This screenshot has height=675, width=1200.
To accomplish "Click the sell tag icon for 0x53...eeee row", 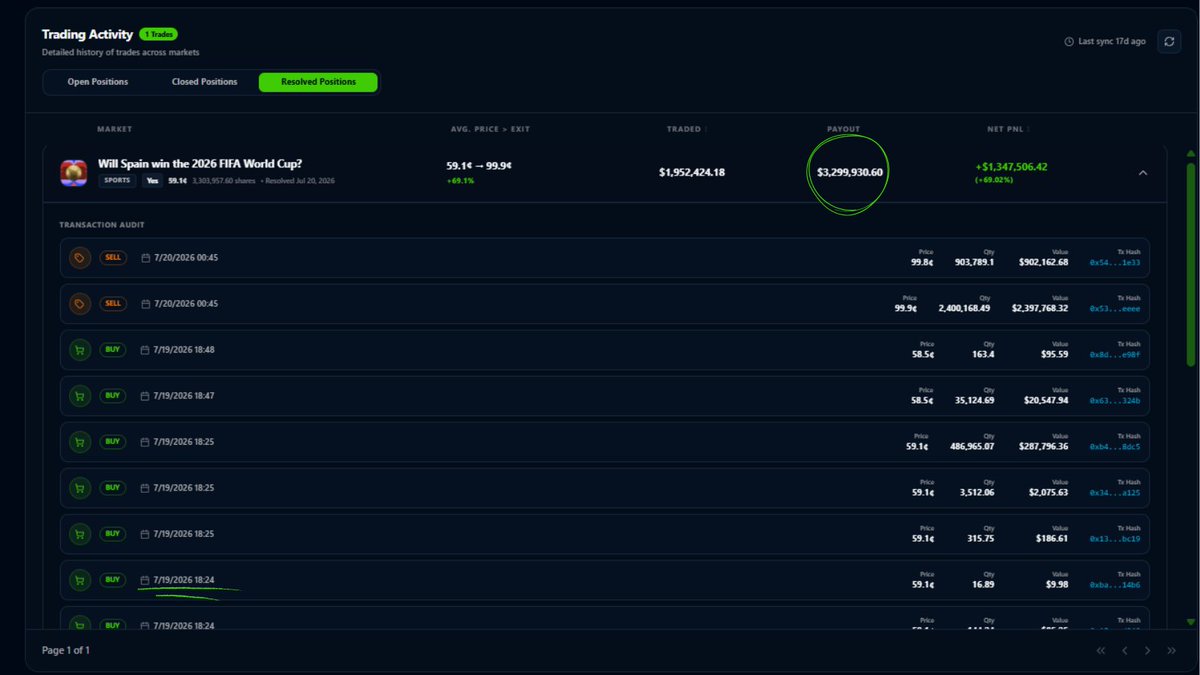I will pyautogui.click(x=80, y=304).
